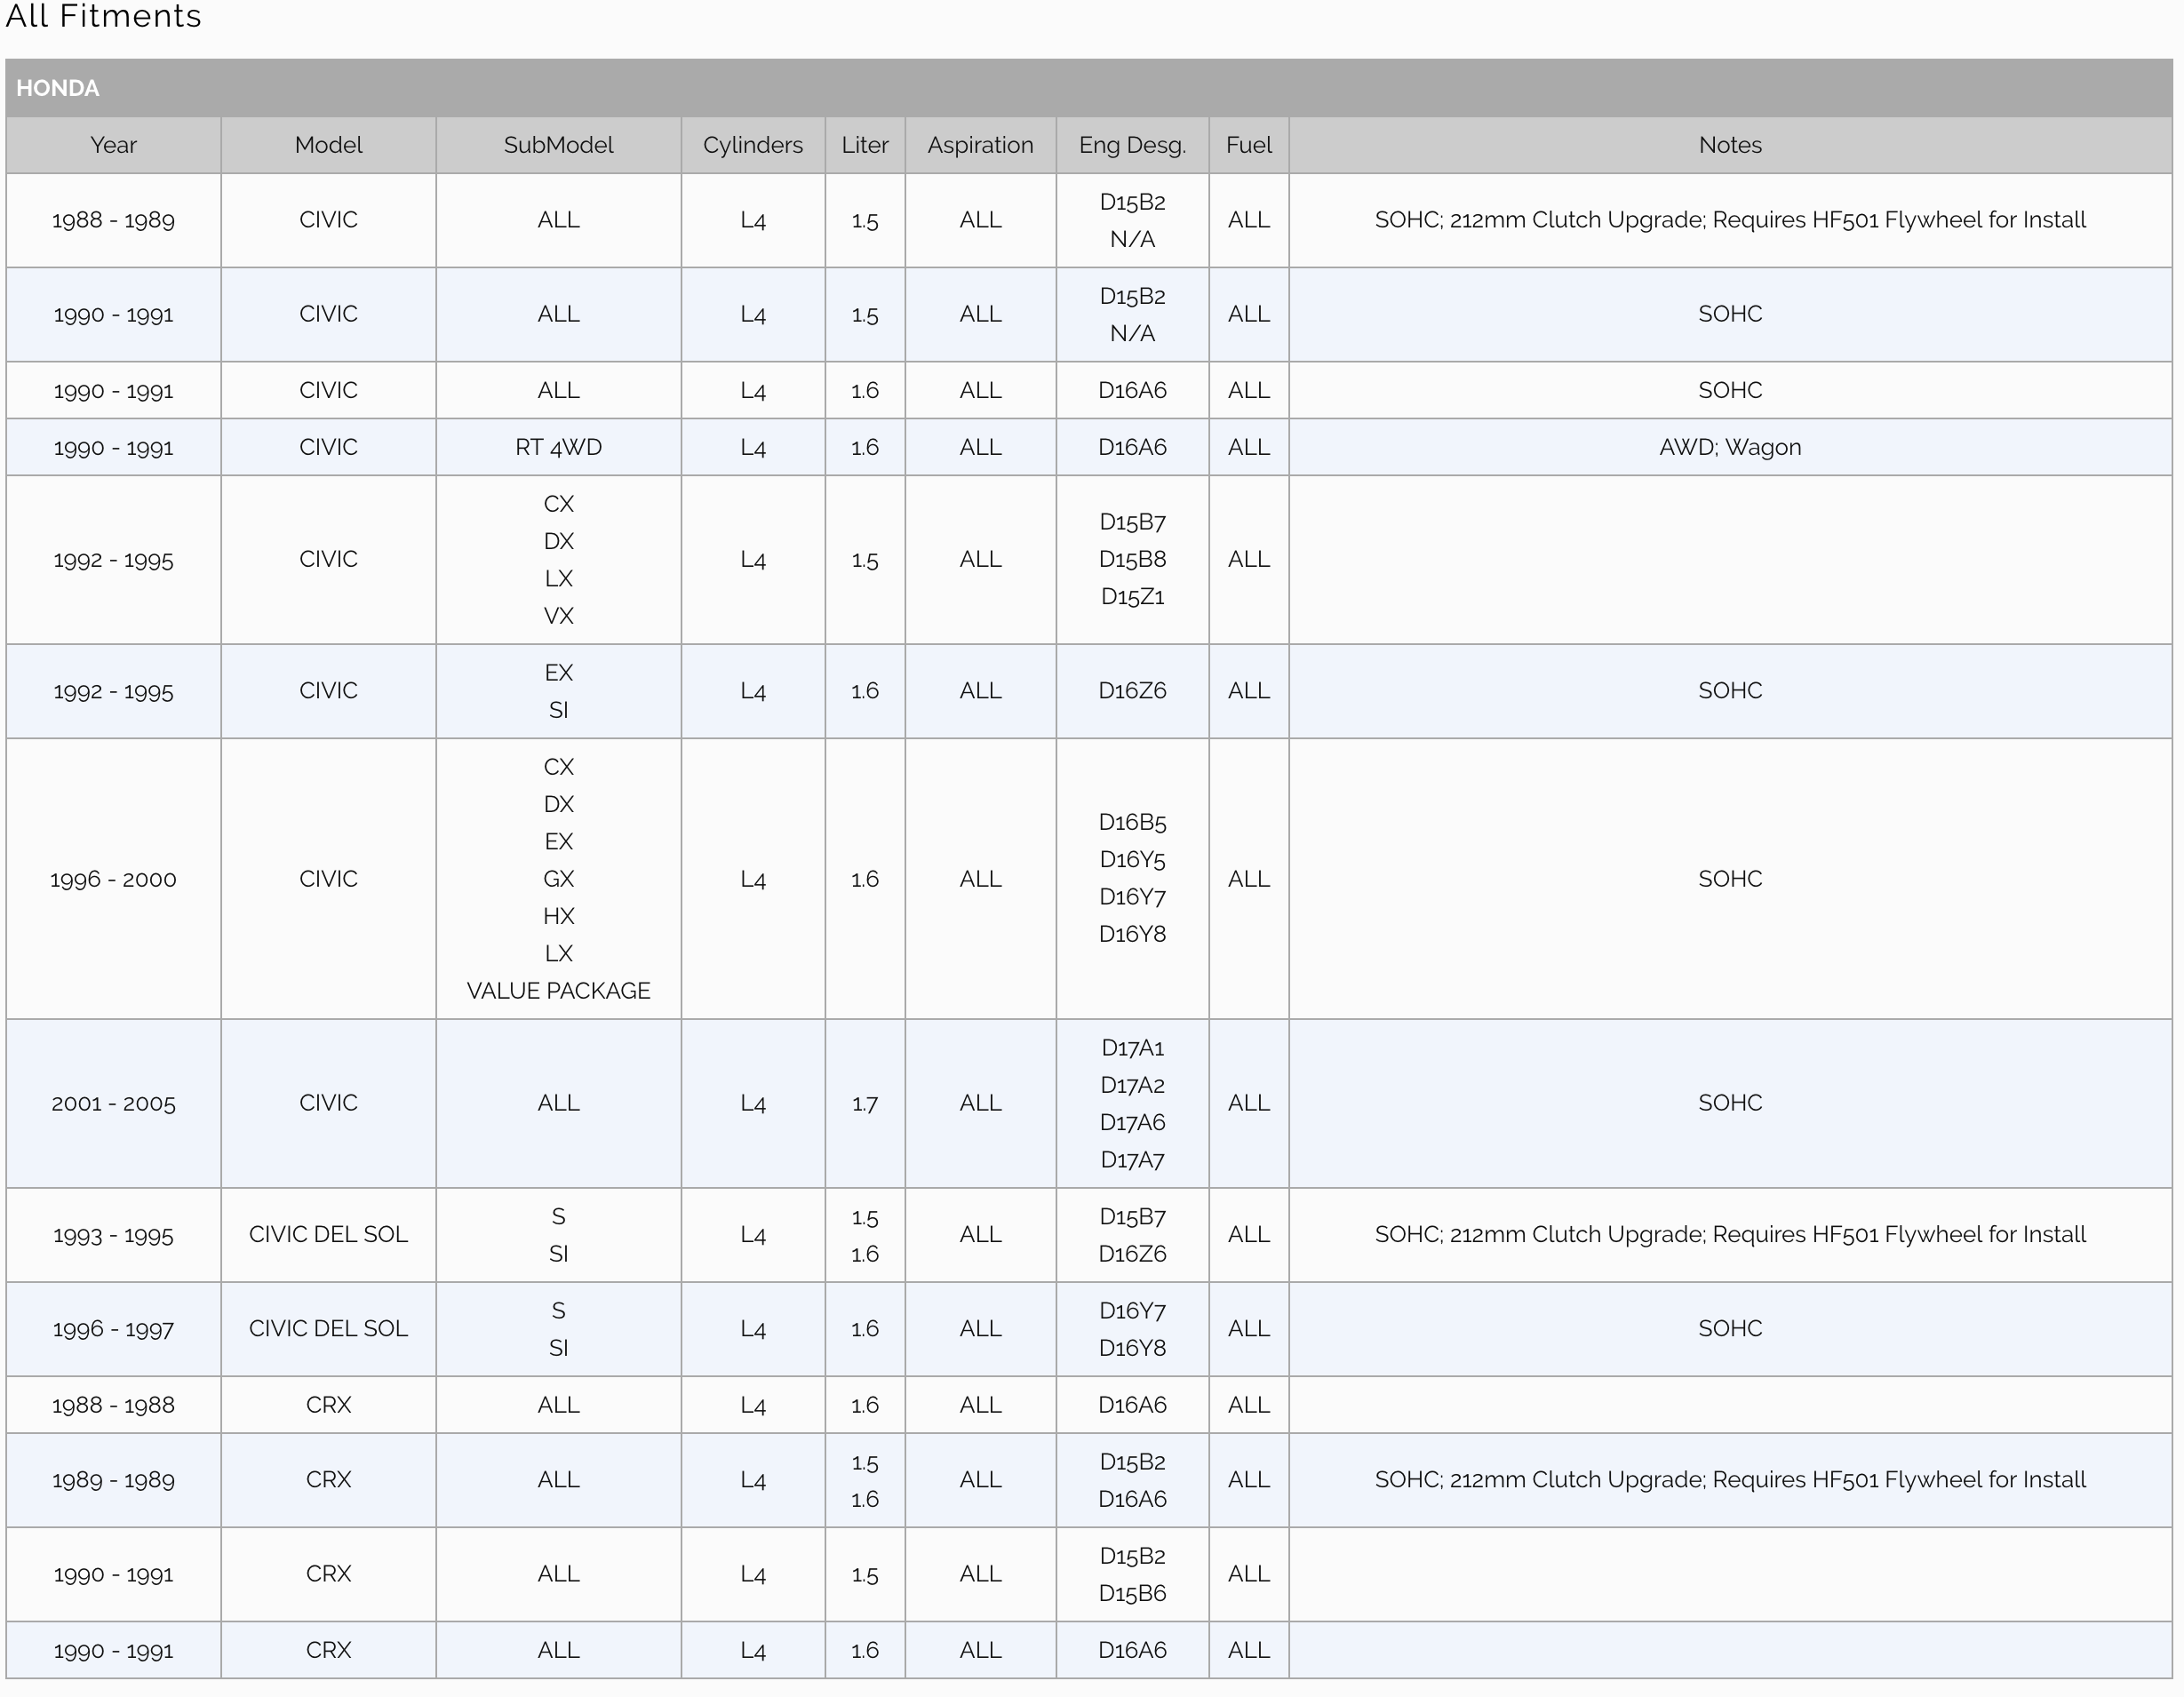The image size is (2184, 1697).
Task: Click the 1993 - 1995 year cell
Action: point(114,1235)
